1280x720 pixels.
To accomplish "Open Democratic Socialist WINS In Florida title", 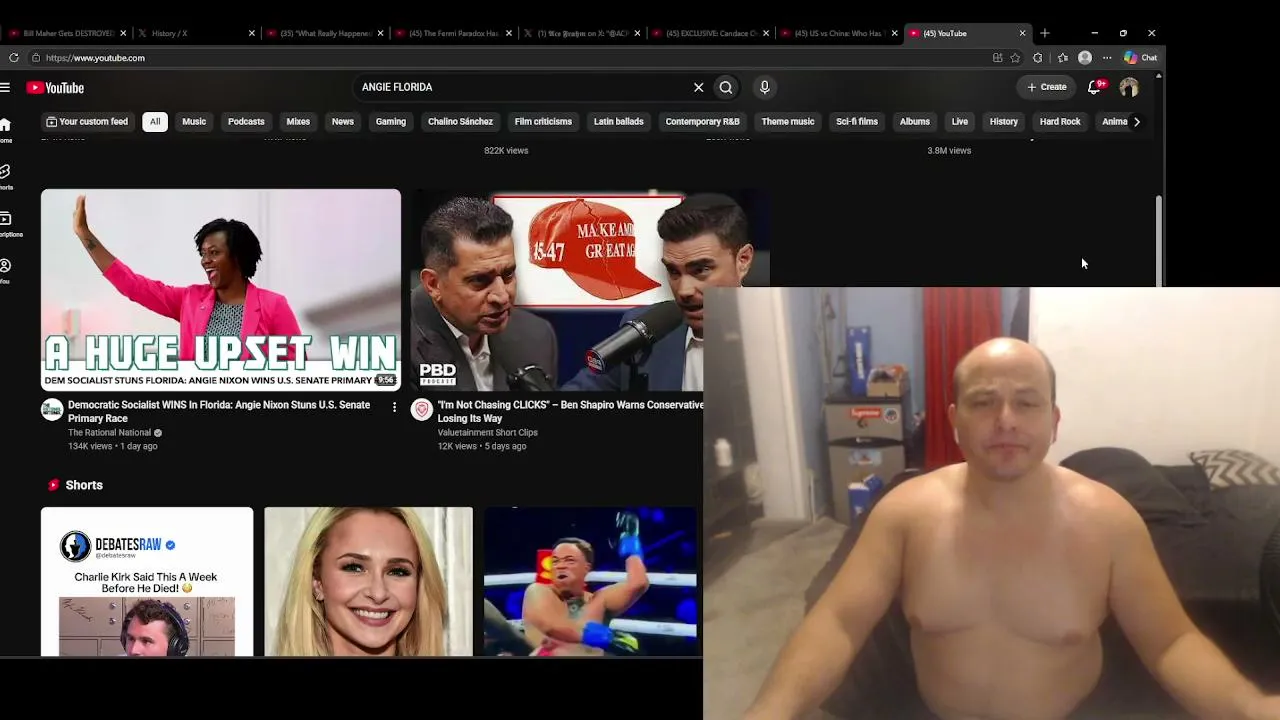I will (x=219, y=412).
